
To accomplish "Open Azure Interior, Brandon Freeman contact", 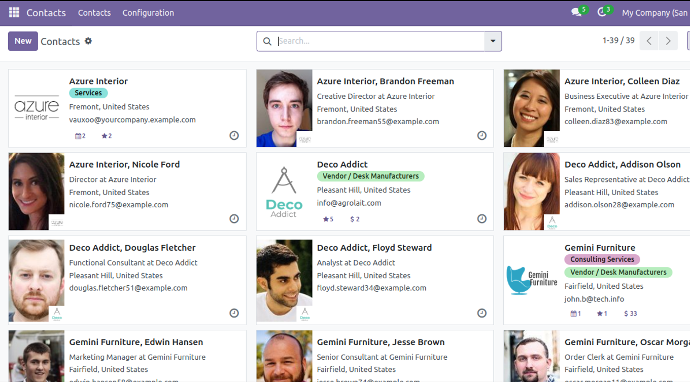I will point(385,81).
